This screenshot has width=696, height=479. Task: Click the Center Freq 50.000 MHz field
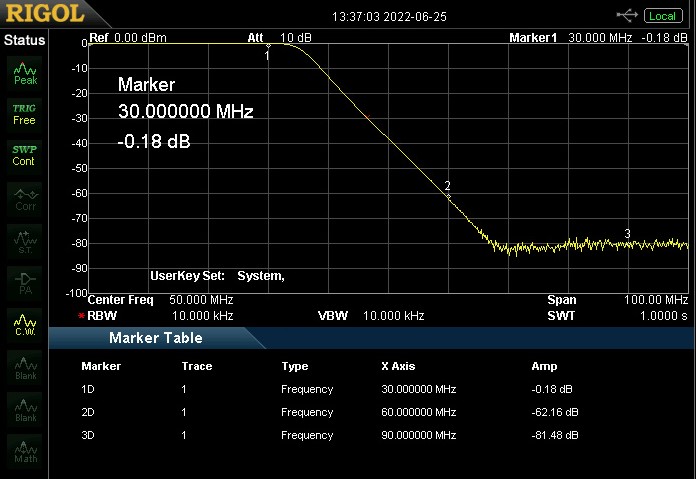coord(160,300)
